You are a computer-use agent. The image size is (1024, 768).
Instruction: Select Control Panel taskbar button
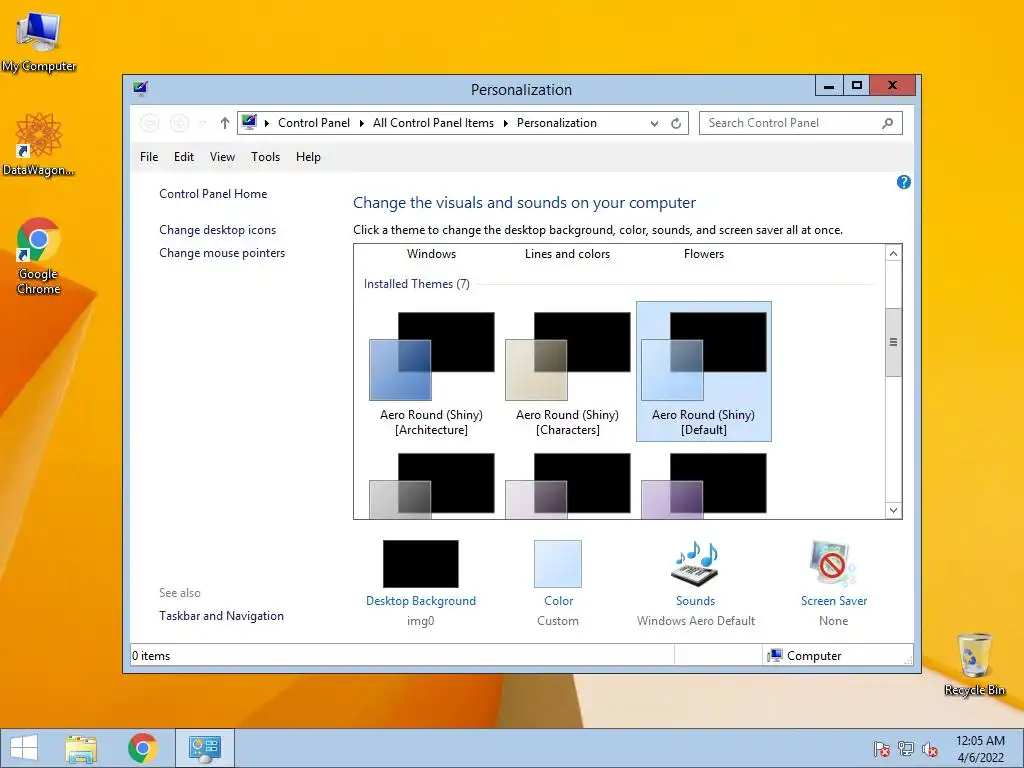(x=204, y=748)
